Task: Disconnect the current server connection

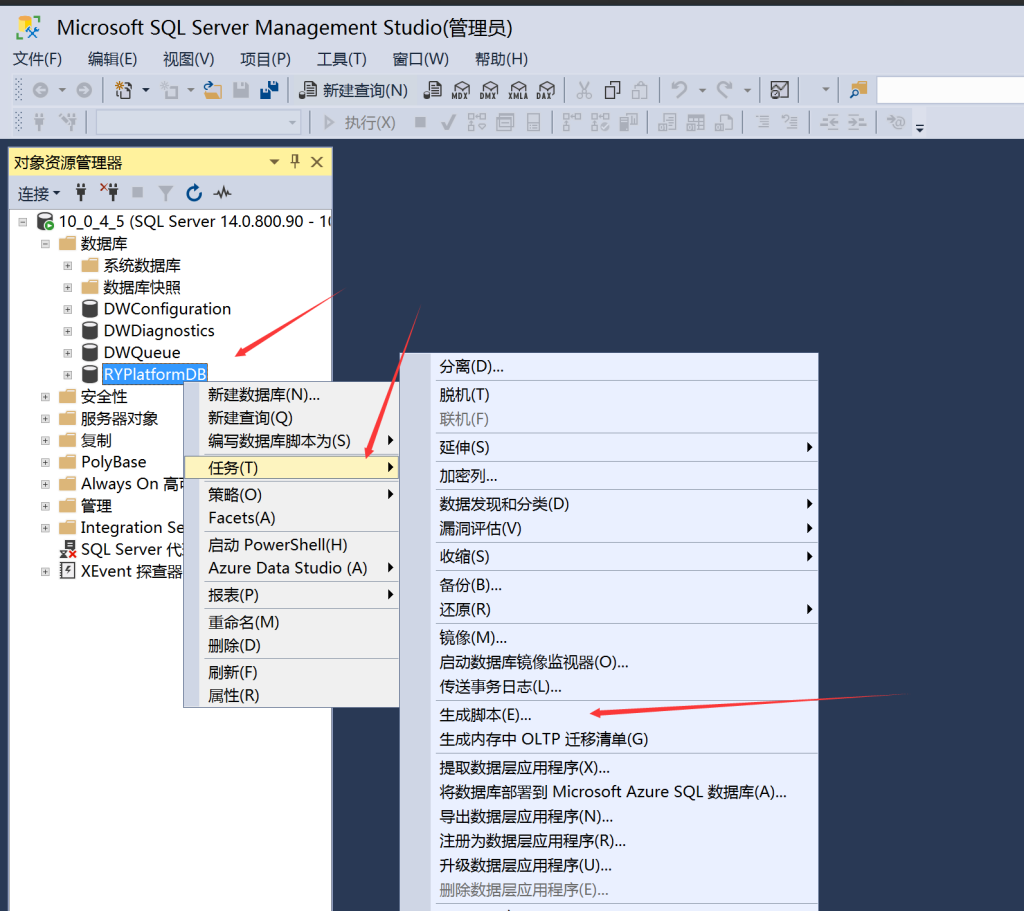Action: point(112,192)
